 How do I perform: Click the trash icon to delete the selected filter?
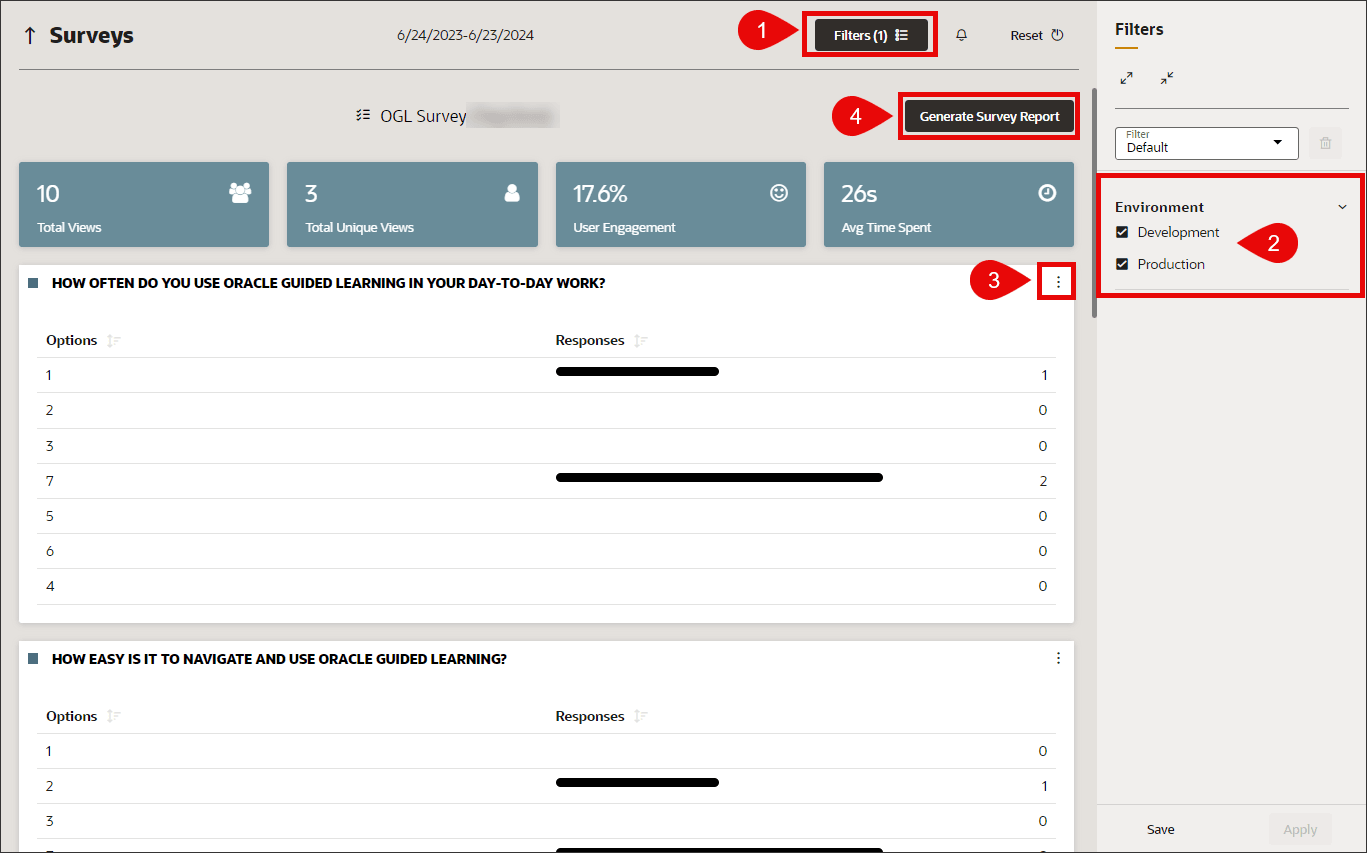(x=1325, y=143)
